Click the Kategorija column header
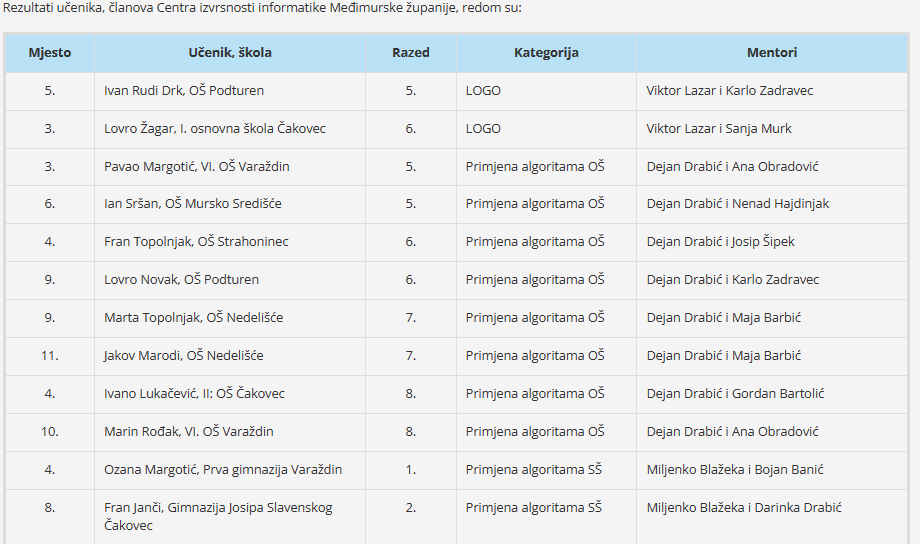This screenshot has height=544, width=920. [546, 53]
